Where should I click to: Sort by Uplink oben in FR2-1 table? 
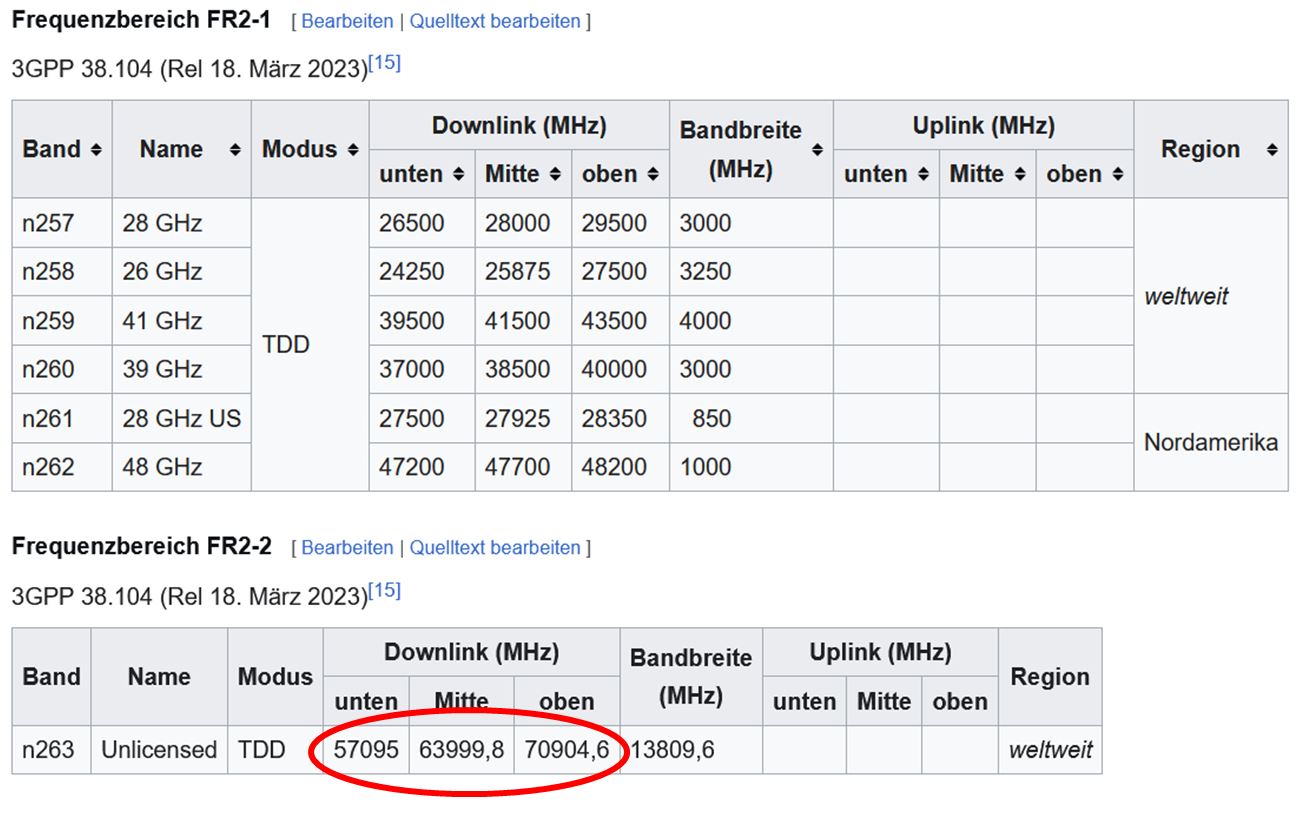click(x=1117, y=174)
